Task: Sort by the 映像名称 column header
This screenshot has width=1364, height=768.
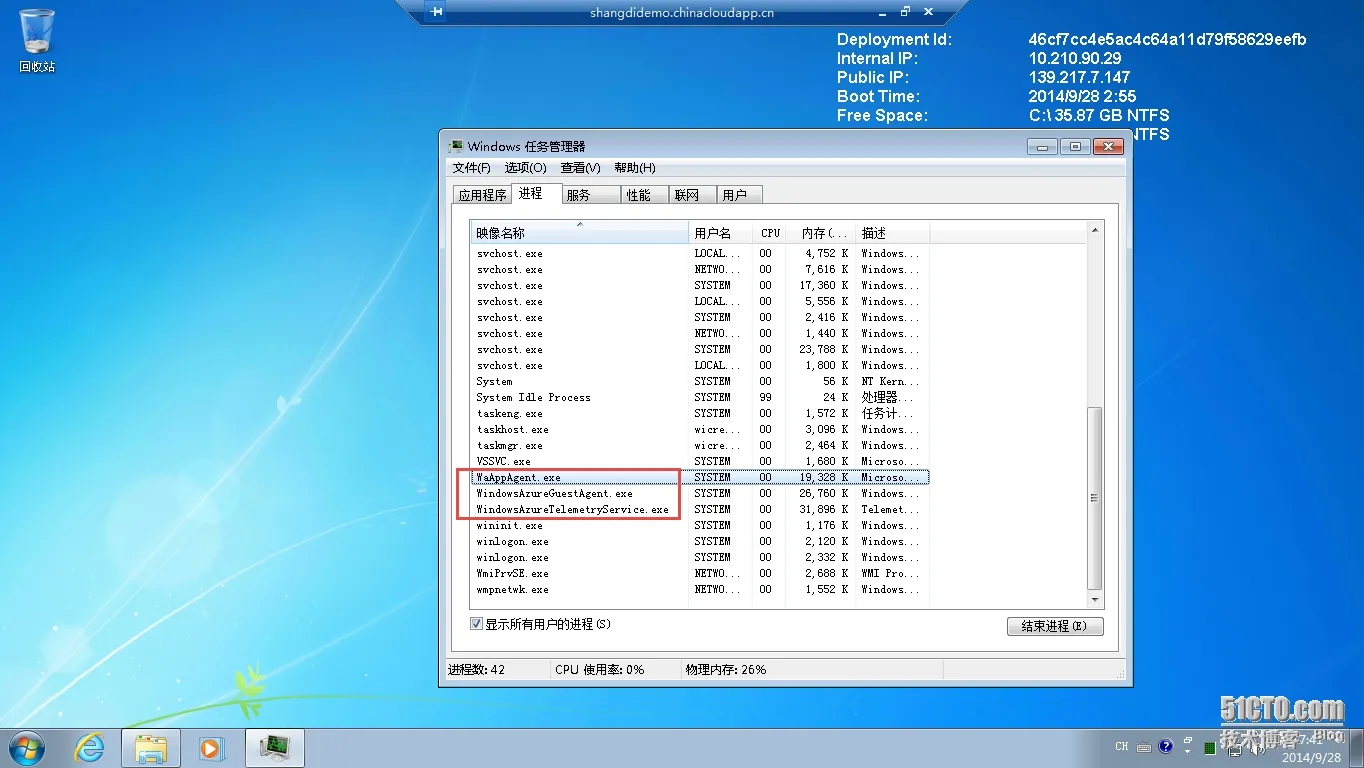Action: (x=580, y=233)
